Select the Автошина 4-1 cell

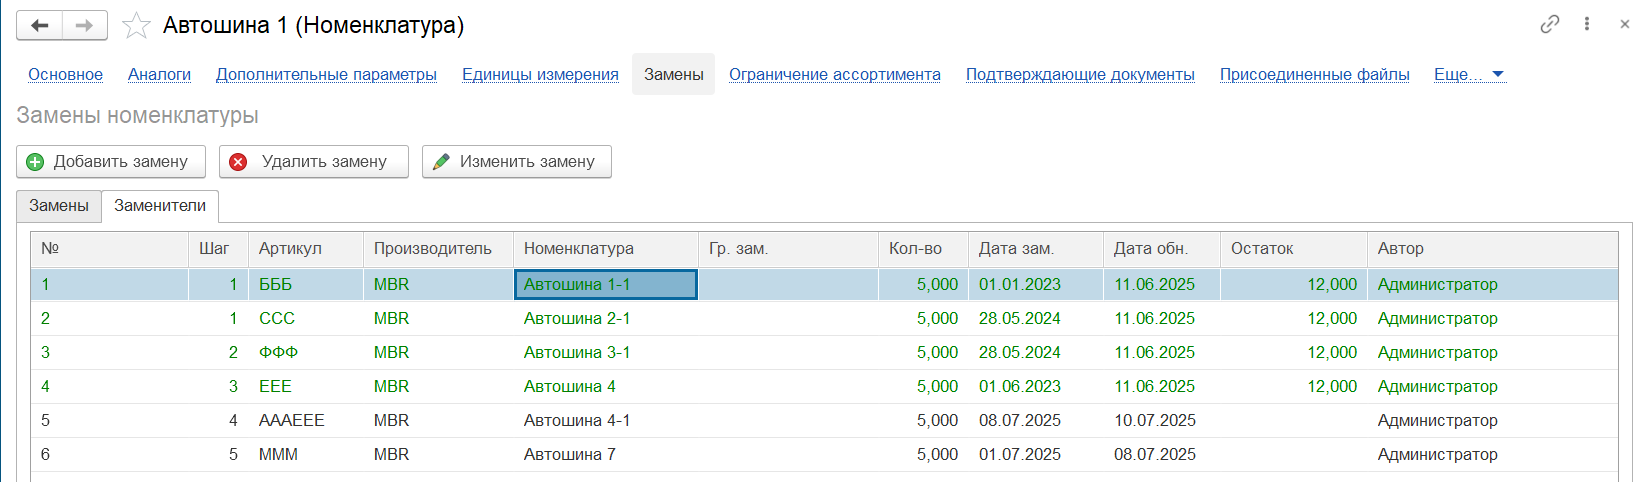click(x=606, y=420)
